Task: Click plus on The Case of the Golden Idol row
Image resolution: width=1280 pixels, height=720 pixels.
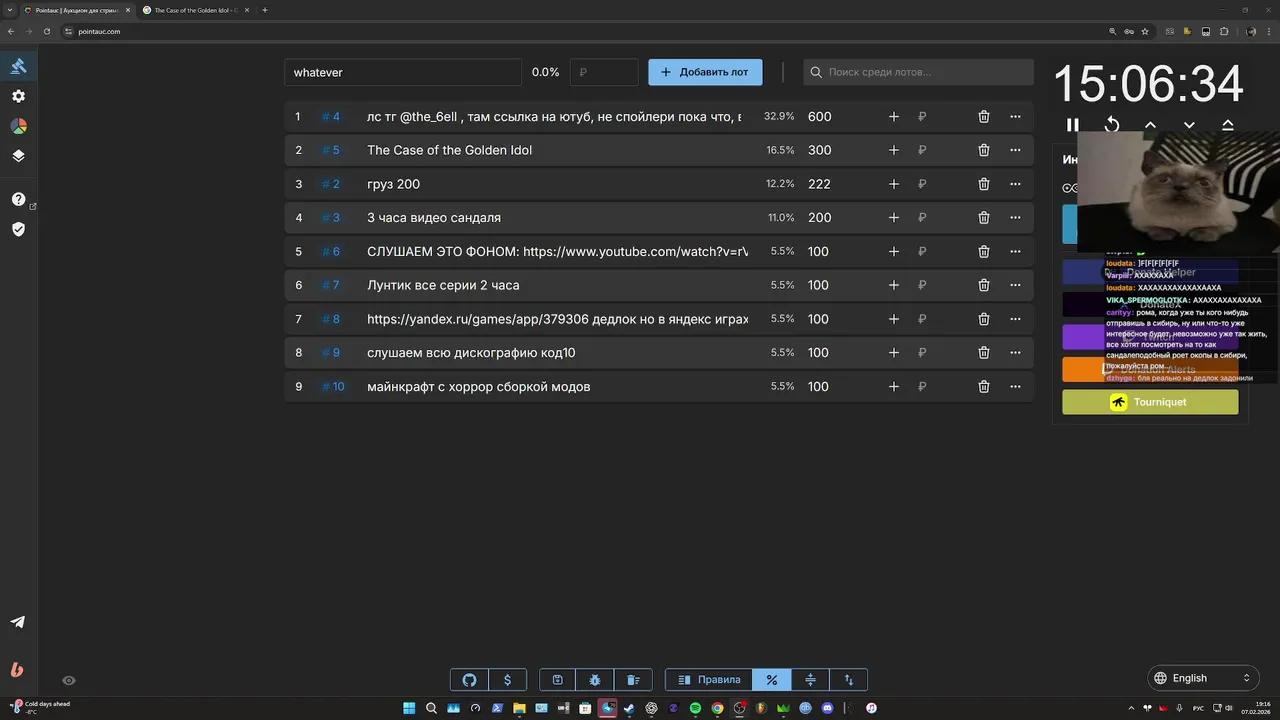Action: [894, 150]
